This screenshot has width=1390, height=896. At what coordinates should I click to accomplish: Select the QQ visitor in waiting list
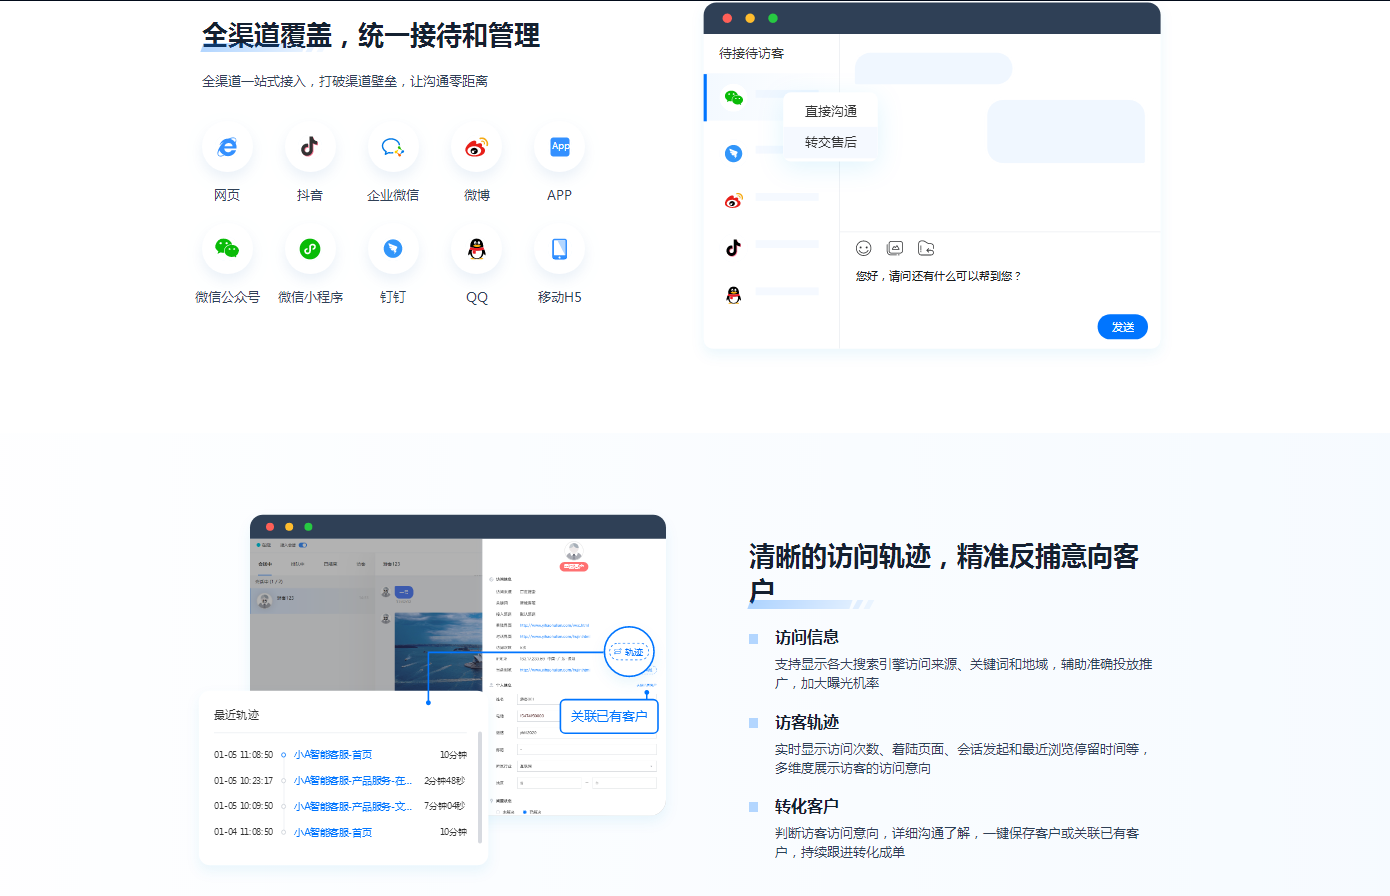click(734, 294)
